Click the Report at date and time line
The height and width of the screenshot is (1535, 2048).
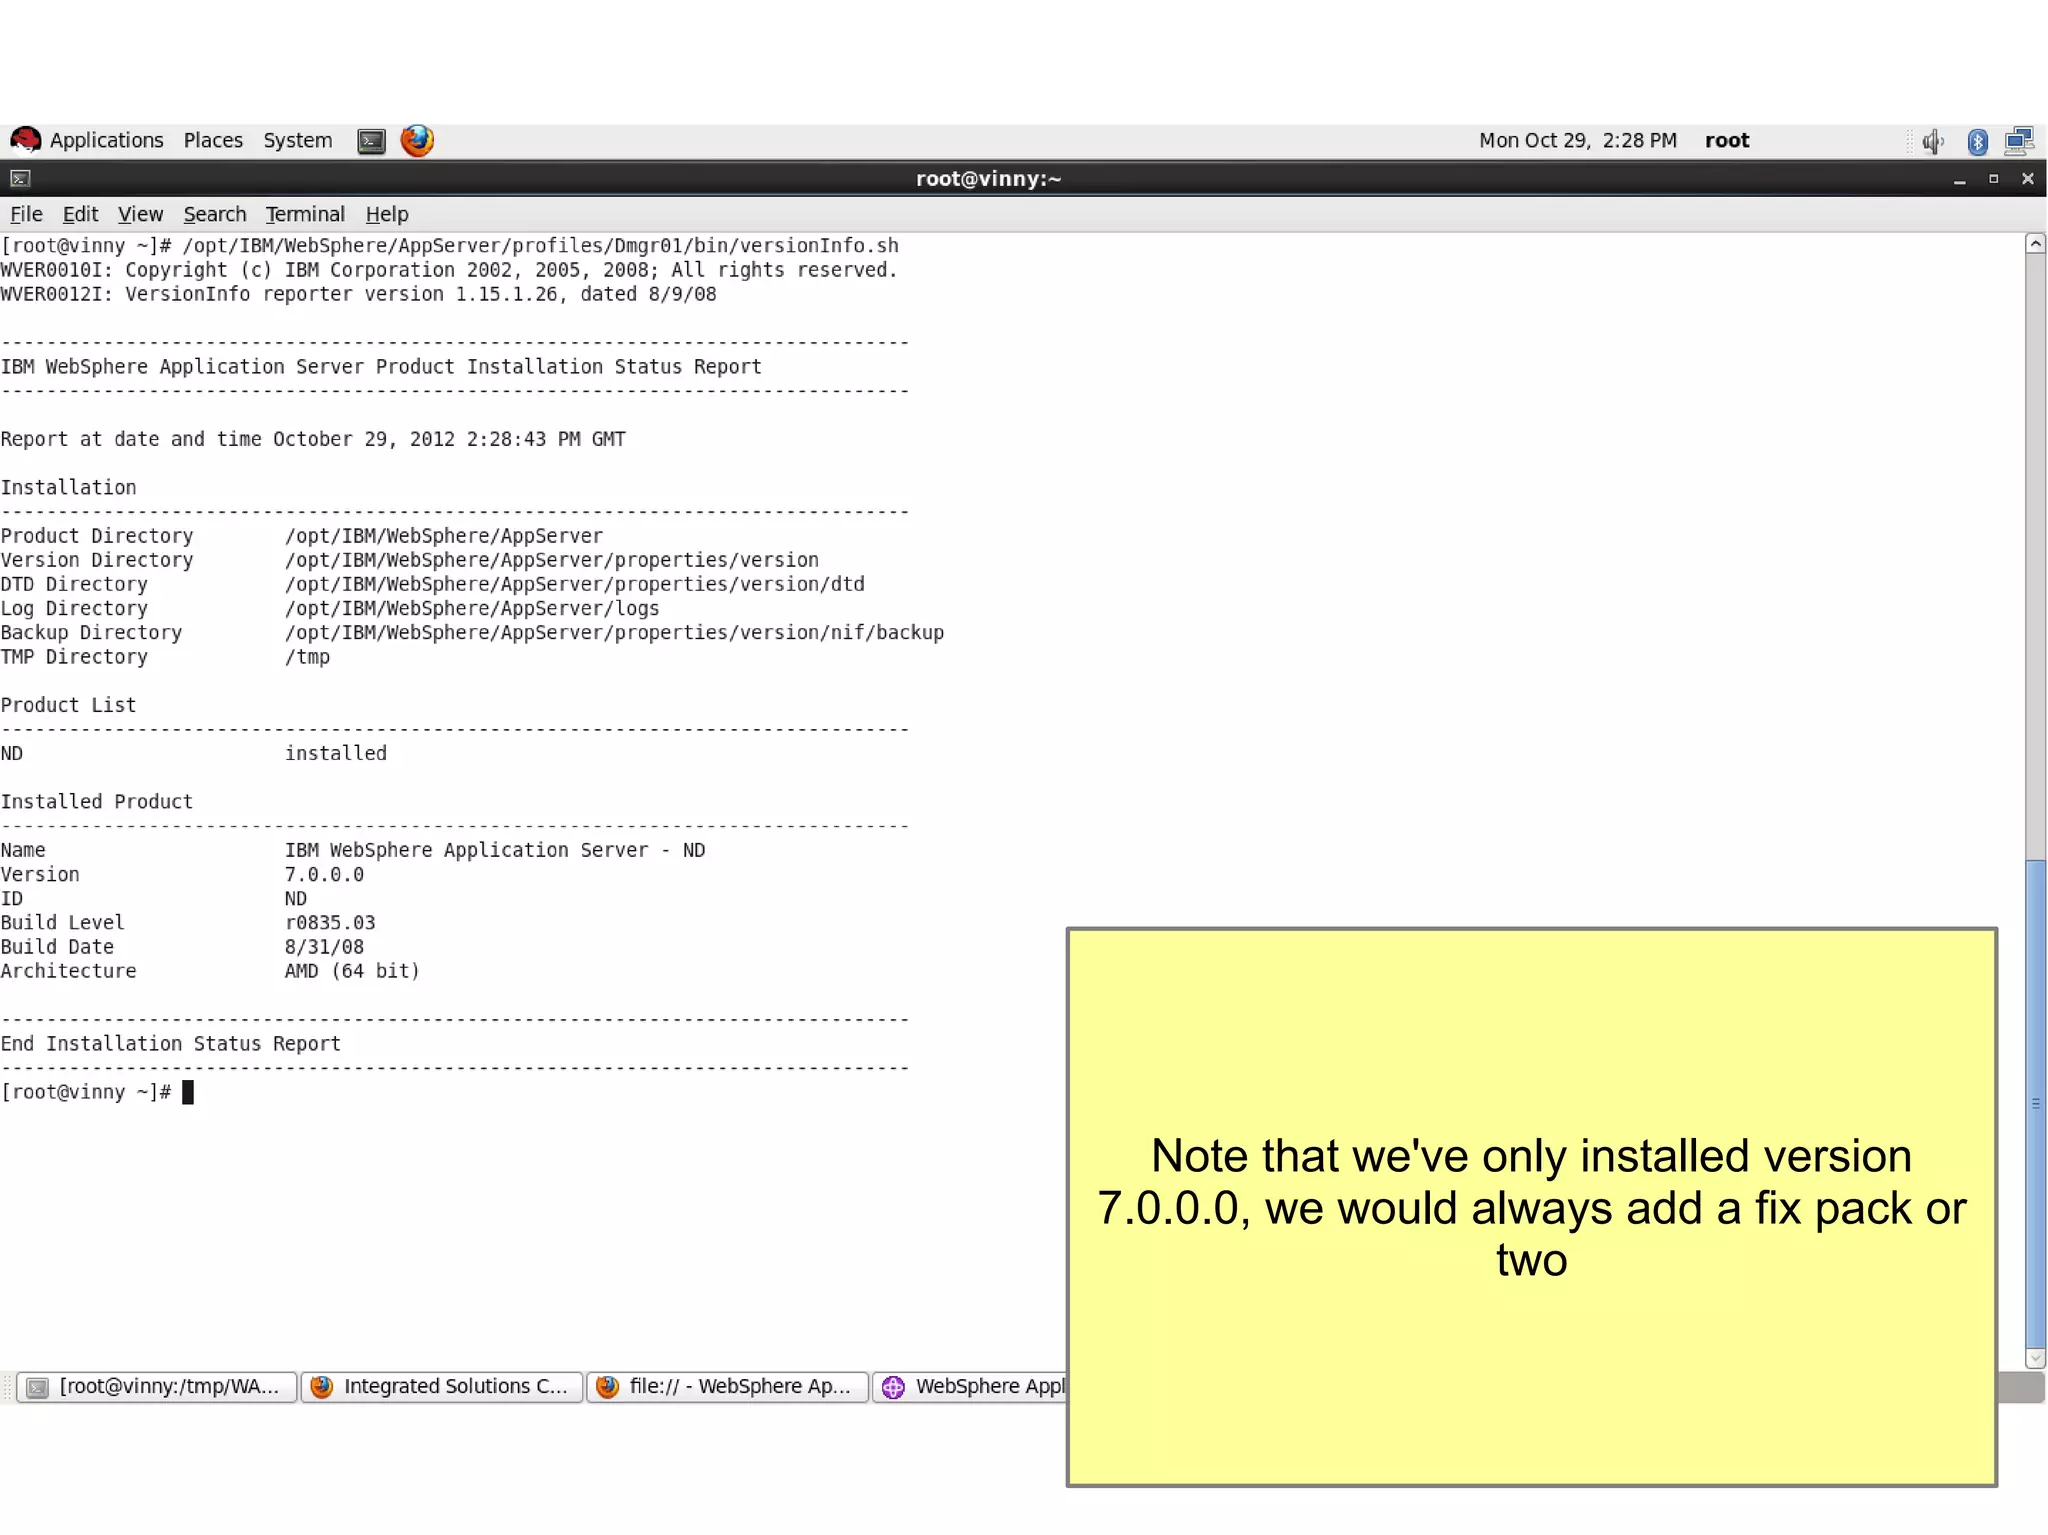coord(313,440)
